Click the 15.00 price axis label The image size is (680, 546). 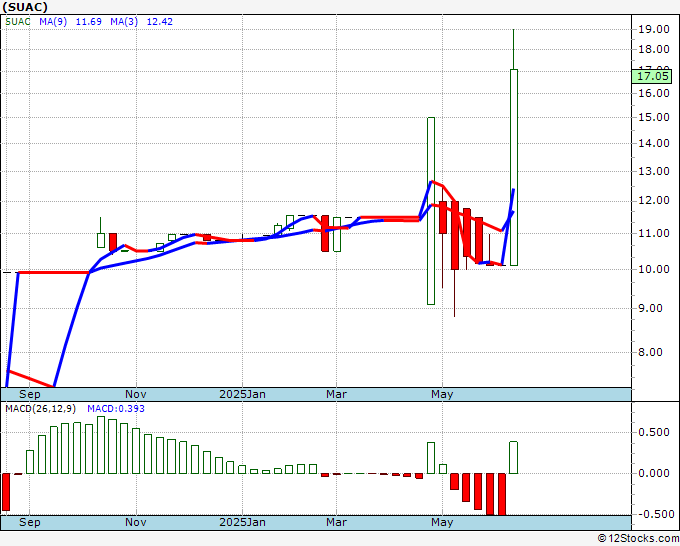pos(654,117)
